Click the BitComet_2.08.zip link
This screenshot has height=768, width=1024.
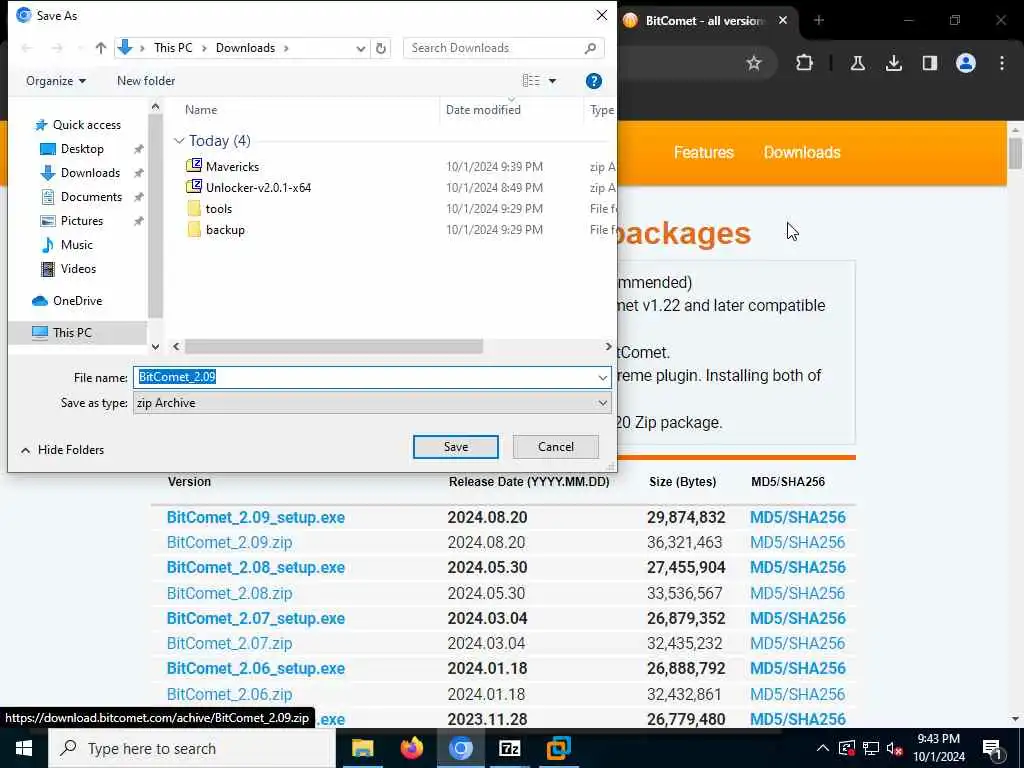coord(229,593)
